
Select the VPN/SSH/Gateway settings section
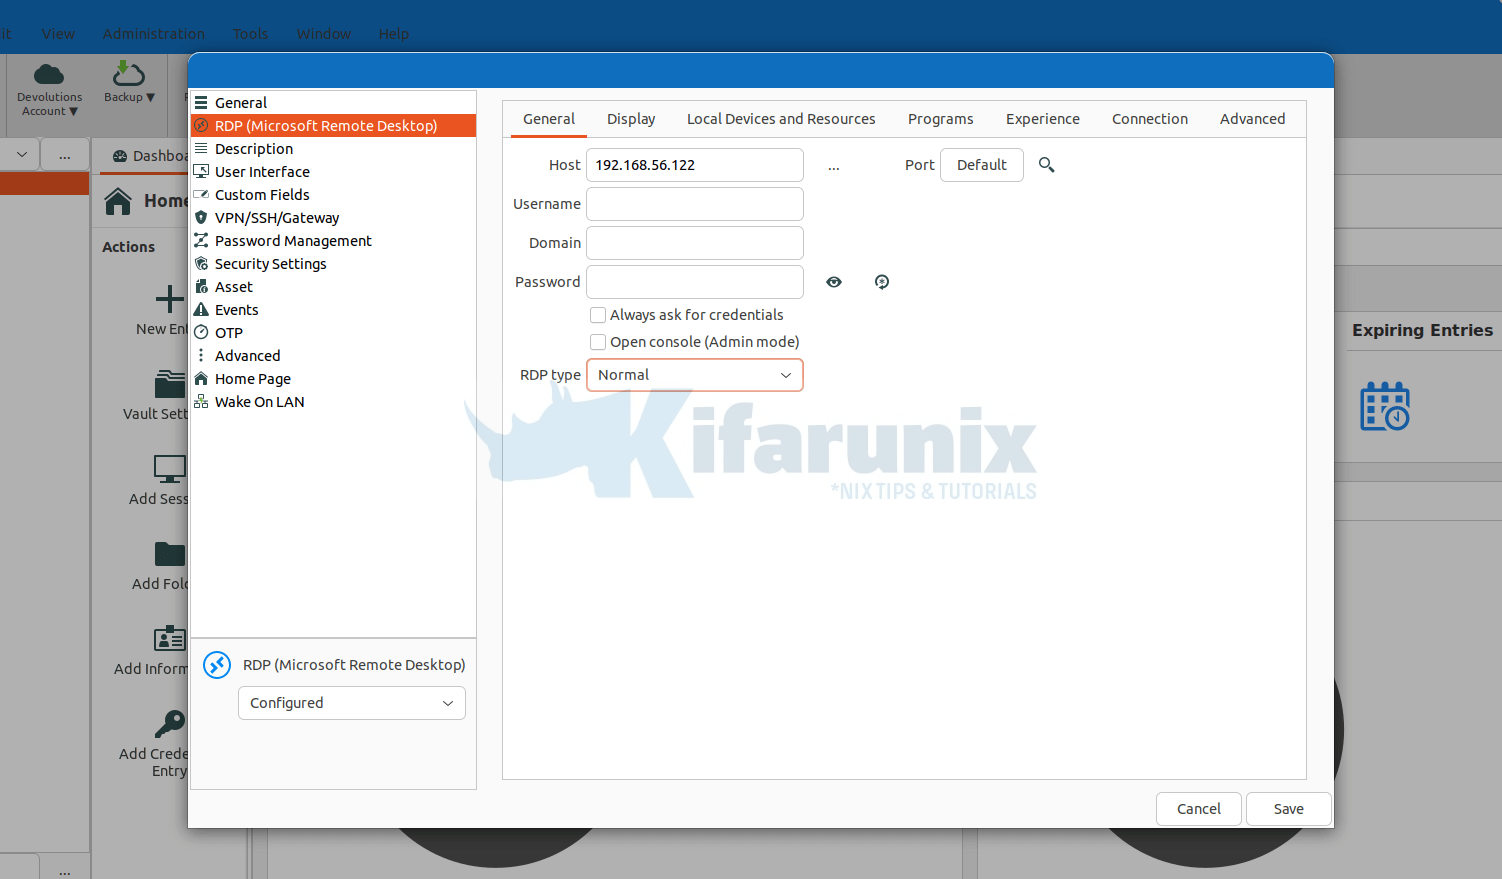click(x=275, y=217)
